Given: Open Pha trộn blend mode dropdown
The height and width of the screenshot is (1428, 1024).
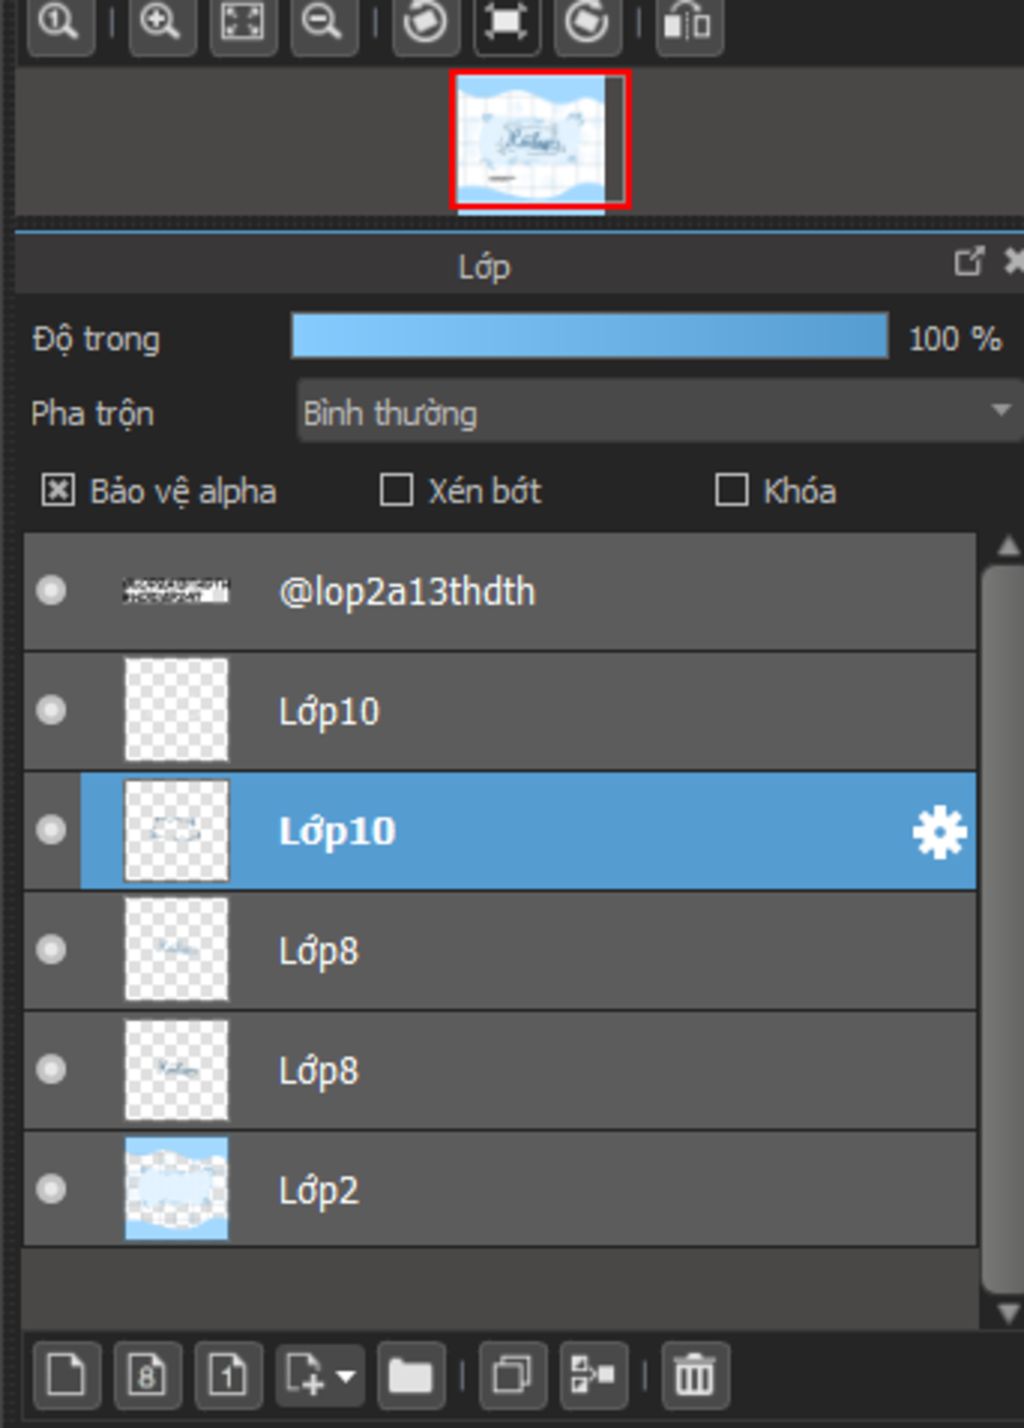Looking at the screenshot, I should click(660, 412).
